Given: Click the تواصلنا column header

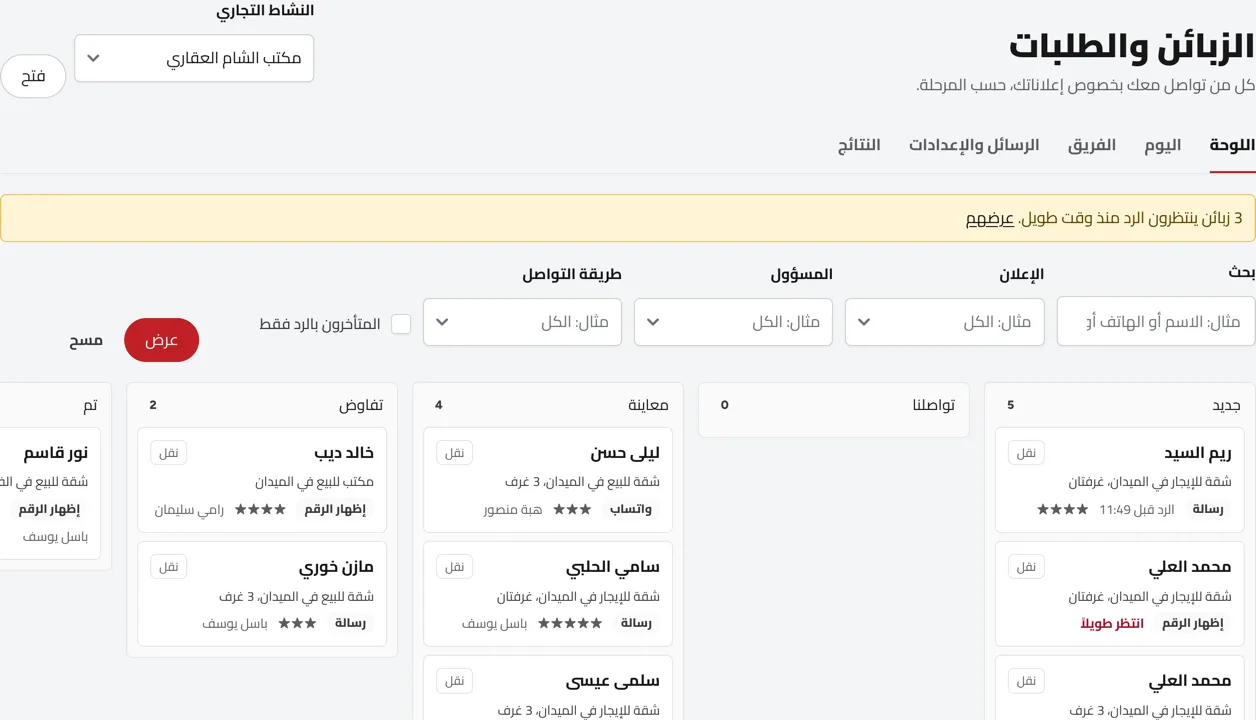Looking at the screenshot, I should tap(933, 405).
